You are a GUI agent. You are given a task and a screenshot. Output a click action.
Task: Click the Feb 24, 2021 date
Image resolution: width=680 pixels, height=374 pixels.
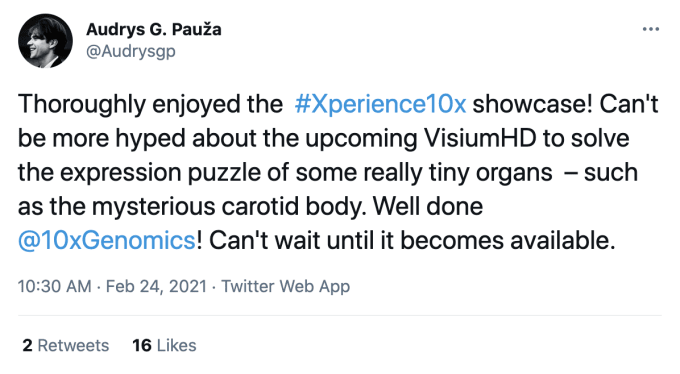pos(156,286)
